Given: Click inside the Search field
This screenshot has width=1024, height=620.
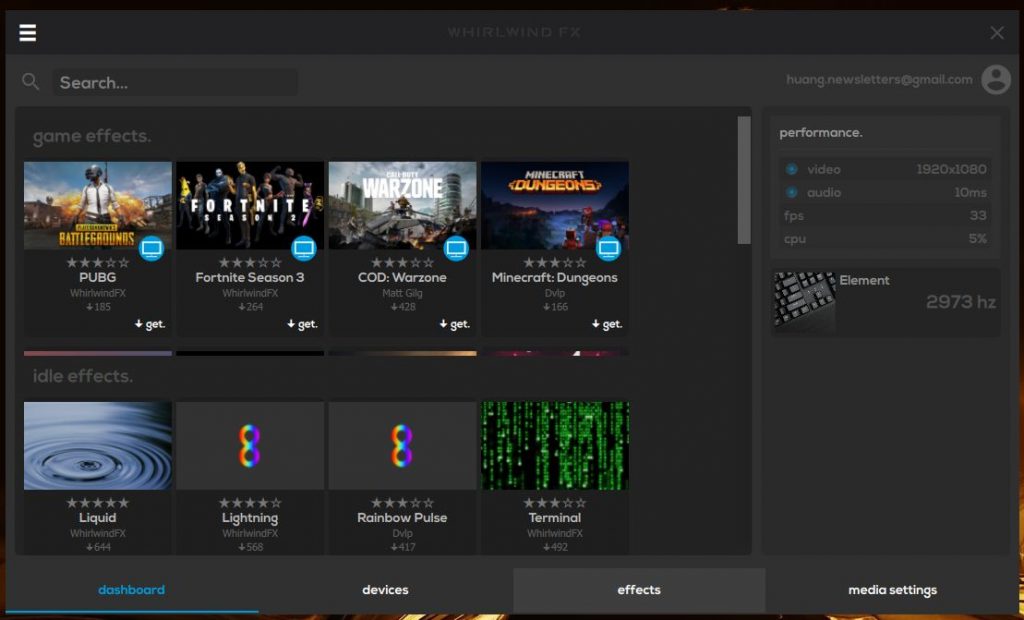Looking at the screenshot, I should (x=175, y=83).
